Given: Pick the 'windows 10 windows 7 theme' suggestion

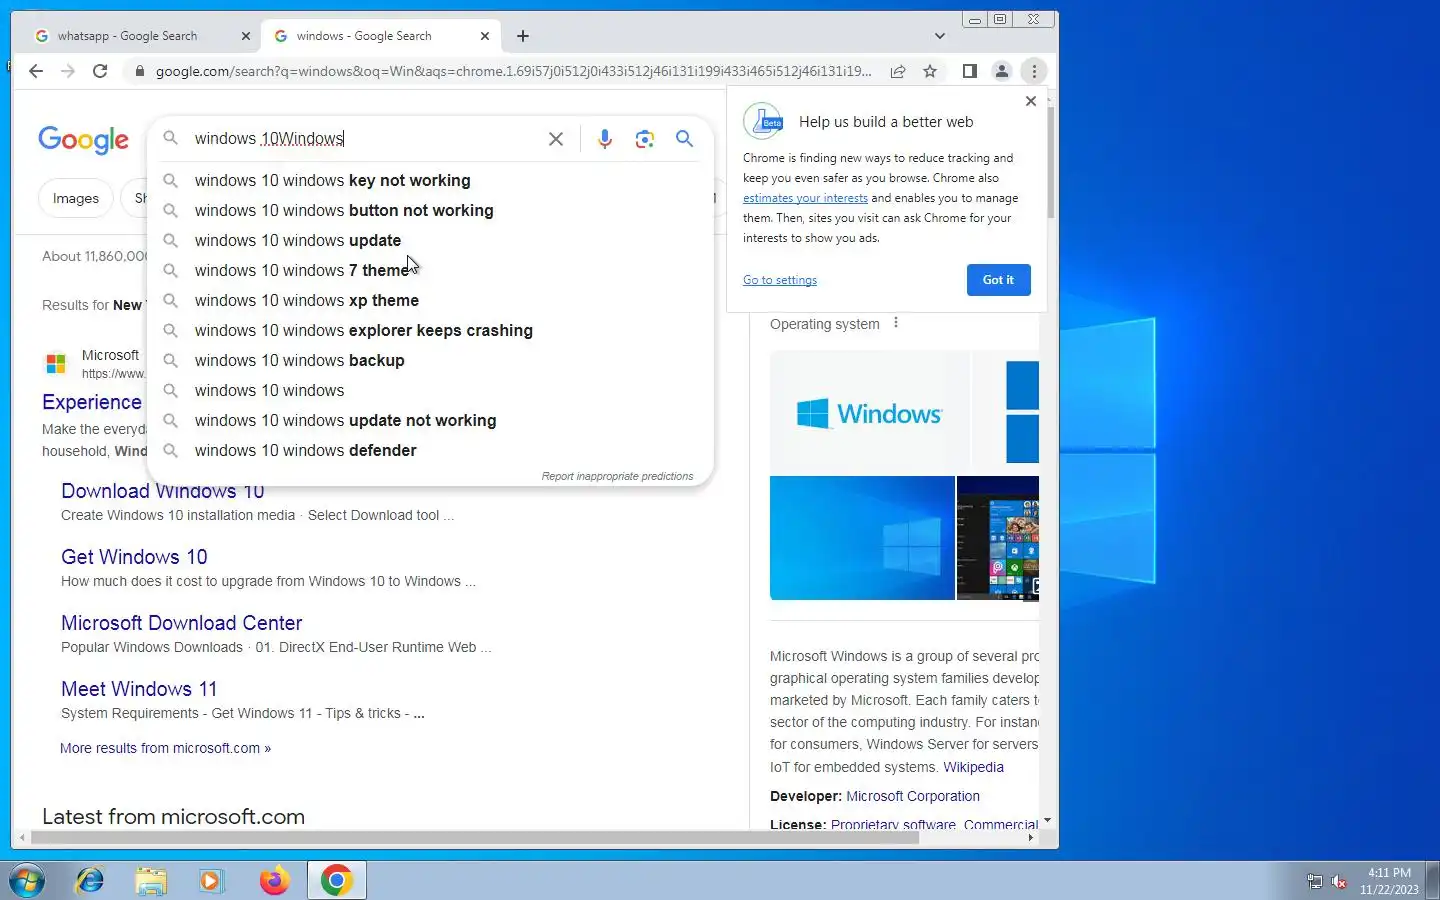Looking at the screenshot, I should point(430,270).
